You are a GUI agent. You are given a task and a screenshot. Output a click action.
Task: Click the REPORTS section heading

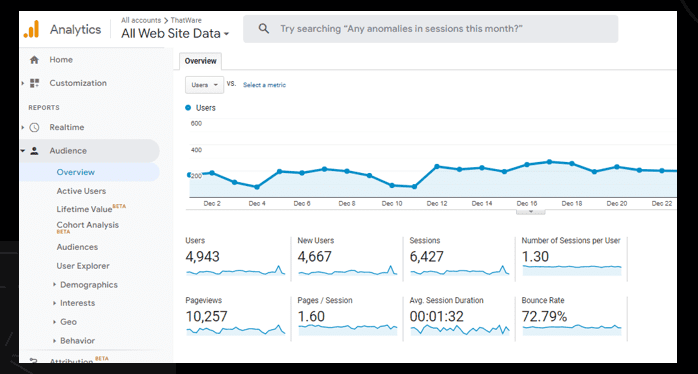click(x=44, y=108)
